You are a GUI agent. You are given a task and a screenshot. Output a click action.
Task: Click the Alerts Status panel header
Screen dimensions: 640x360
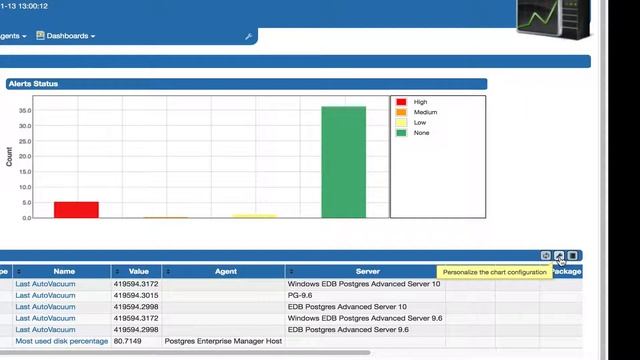pyautogui.click(x=247, y=84)
